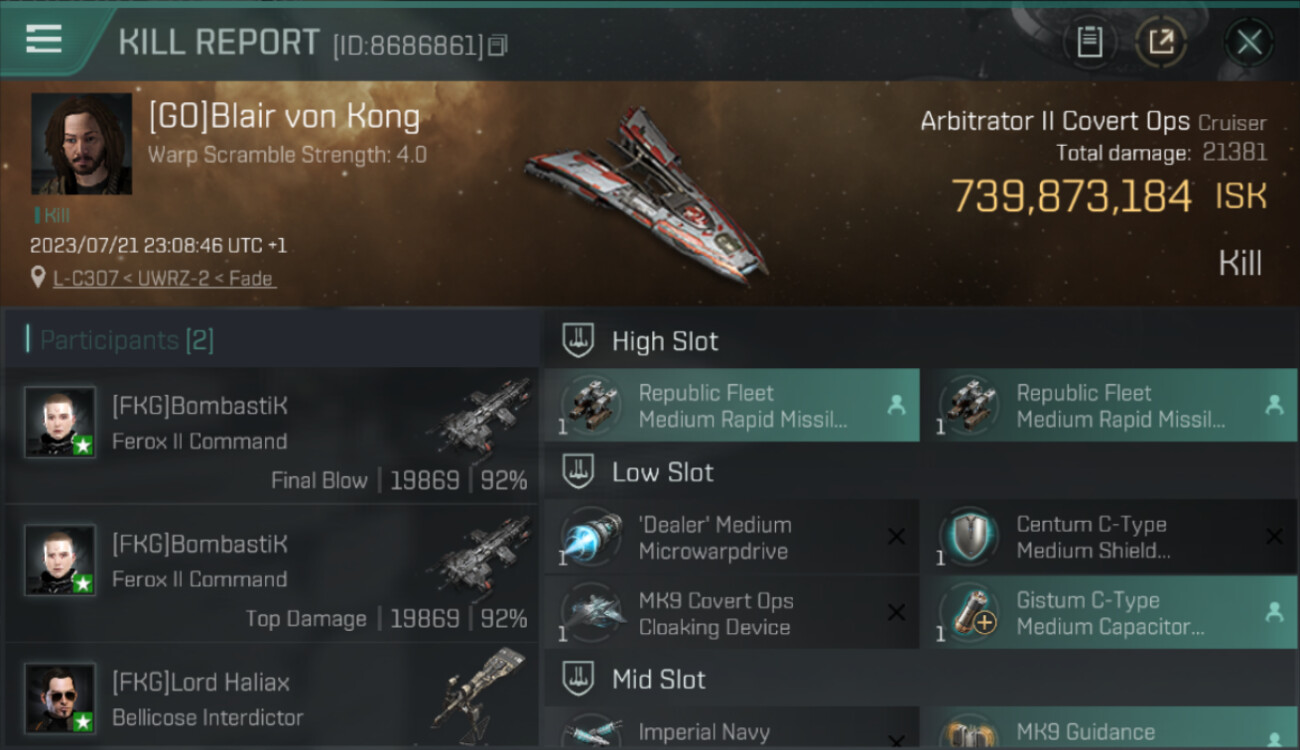This screenshot has height=750, width=1300.
Task: View Blair von Kong's portrait
Action: click(81, 143)
